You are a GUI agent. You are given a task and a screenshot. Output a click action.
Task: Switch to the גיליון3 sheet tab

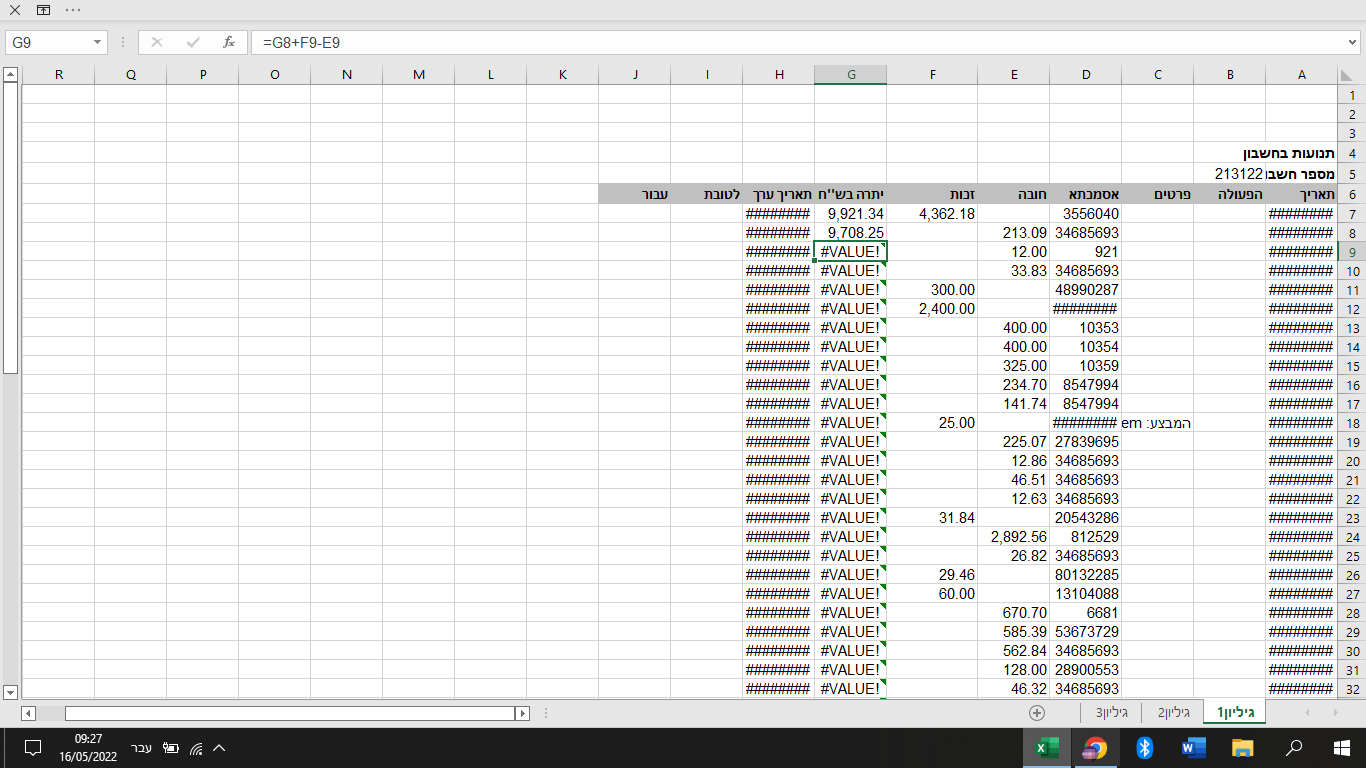[1112, 713]
